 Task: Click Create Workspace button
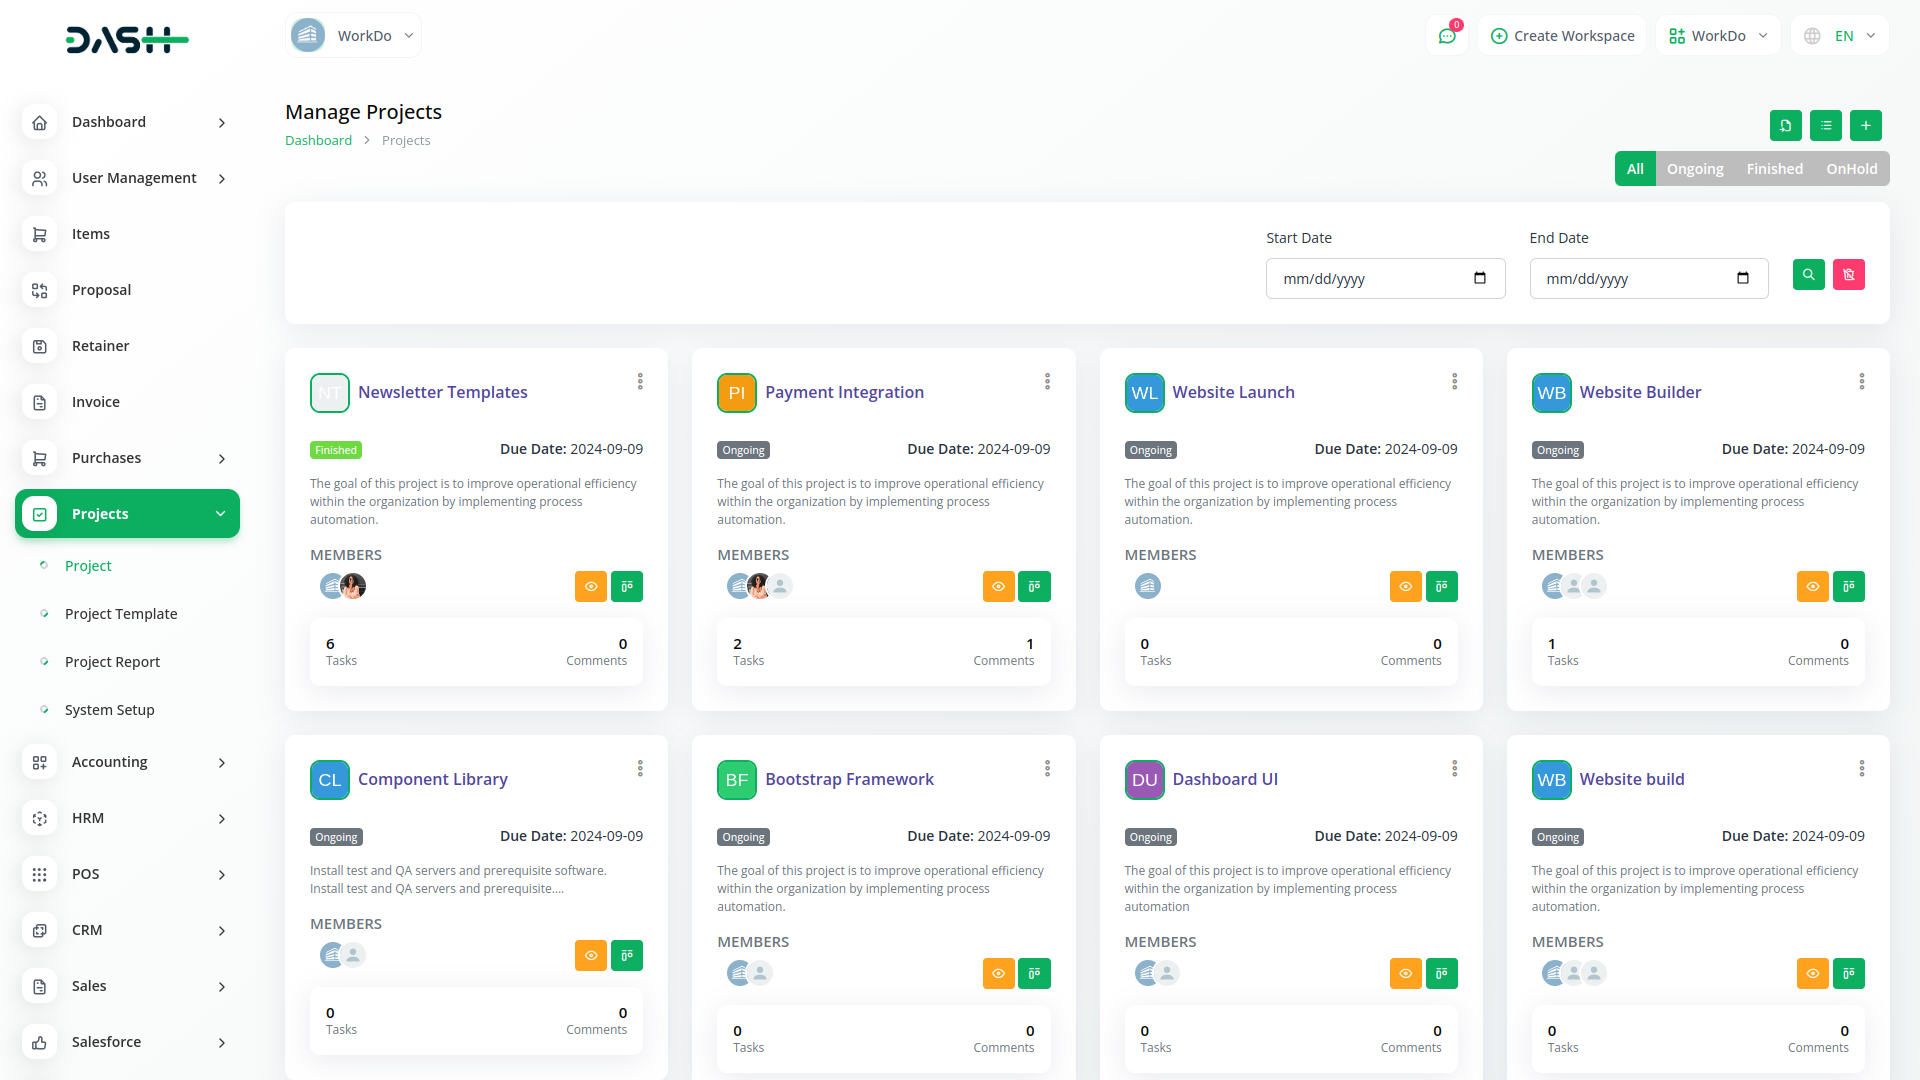(x=1562, y=36)
